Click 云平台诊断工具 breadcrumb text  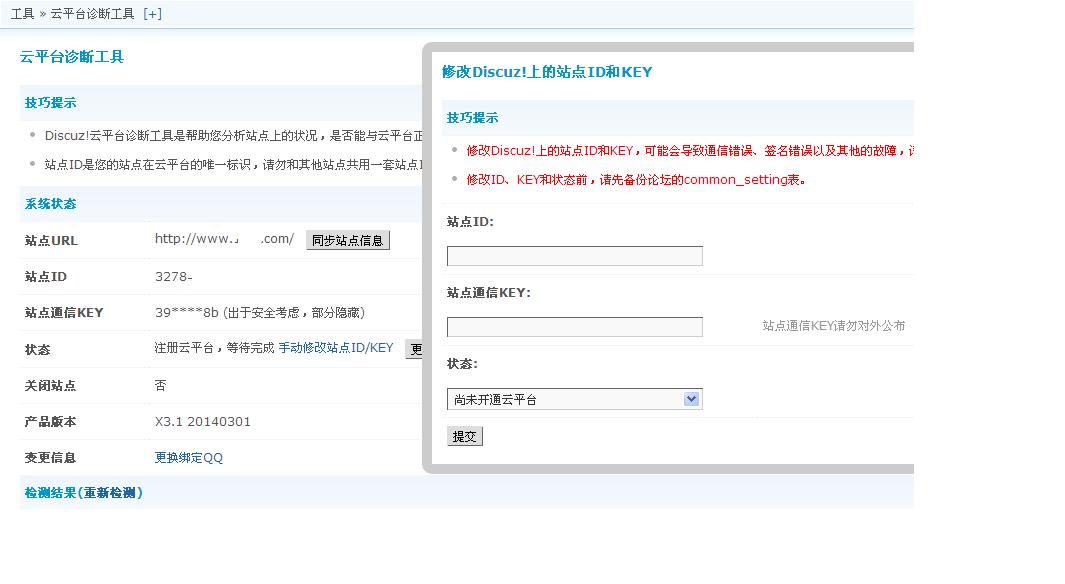92,14
